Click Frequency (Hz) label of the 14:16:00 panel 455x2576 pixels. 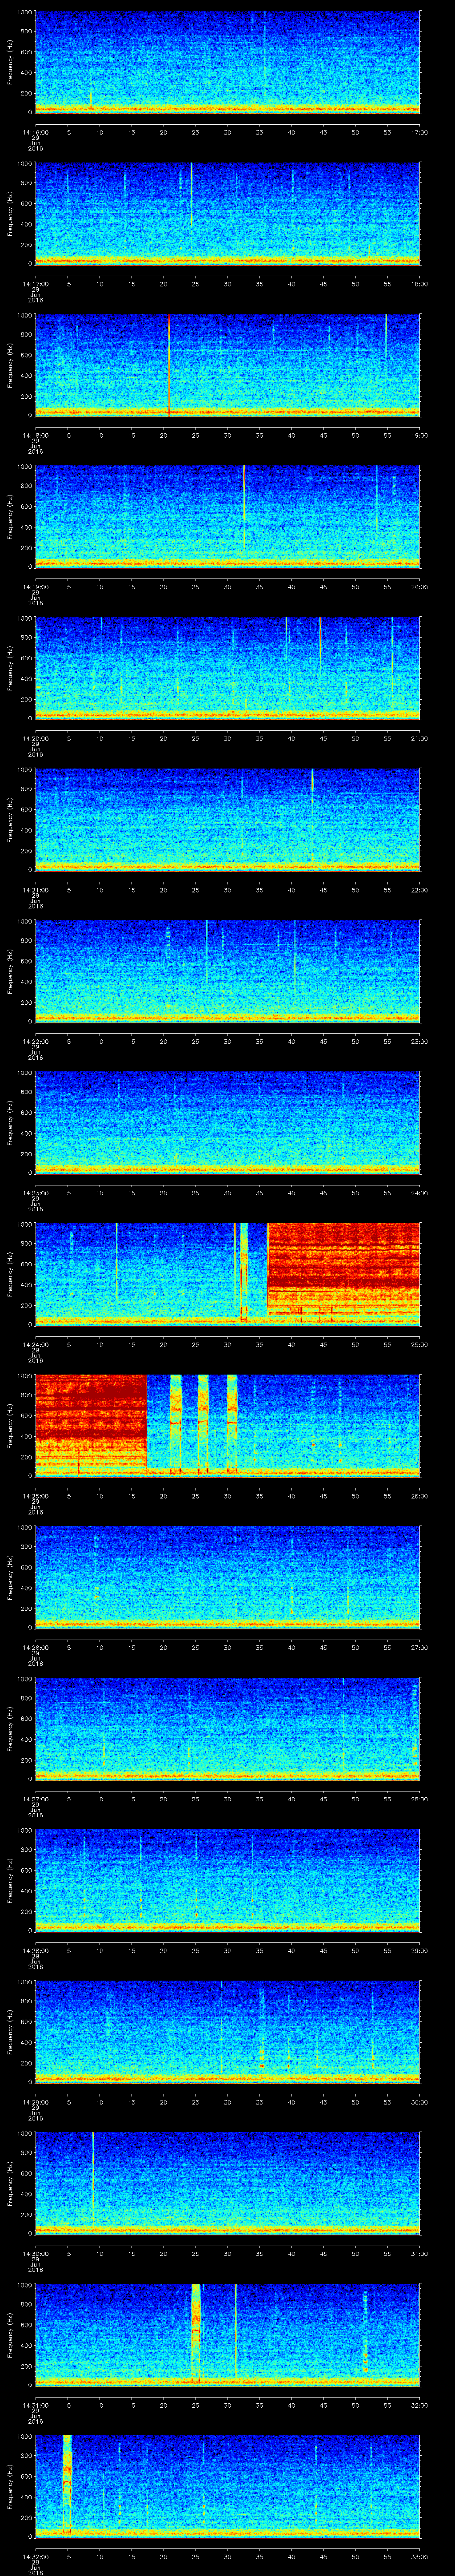10,62
